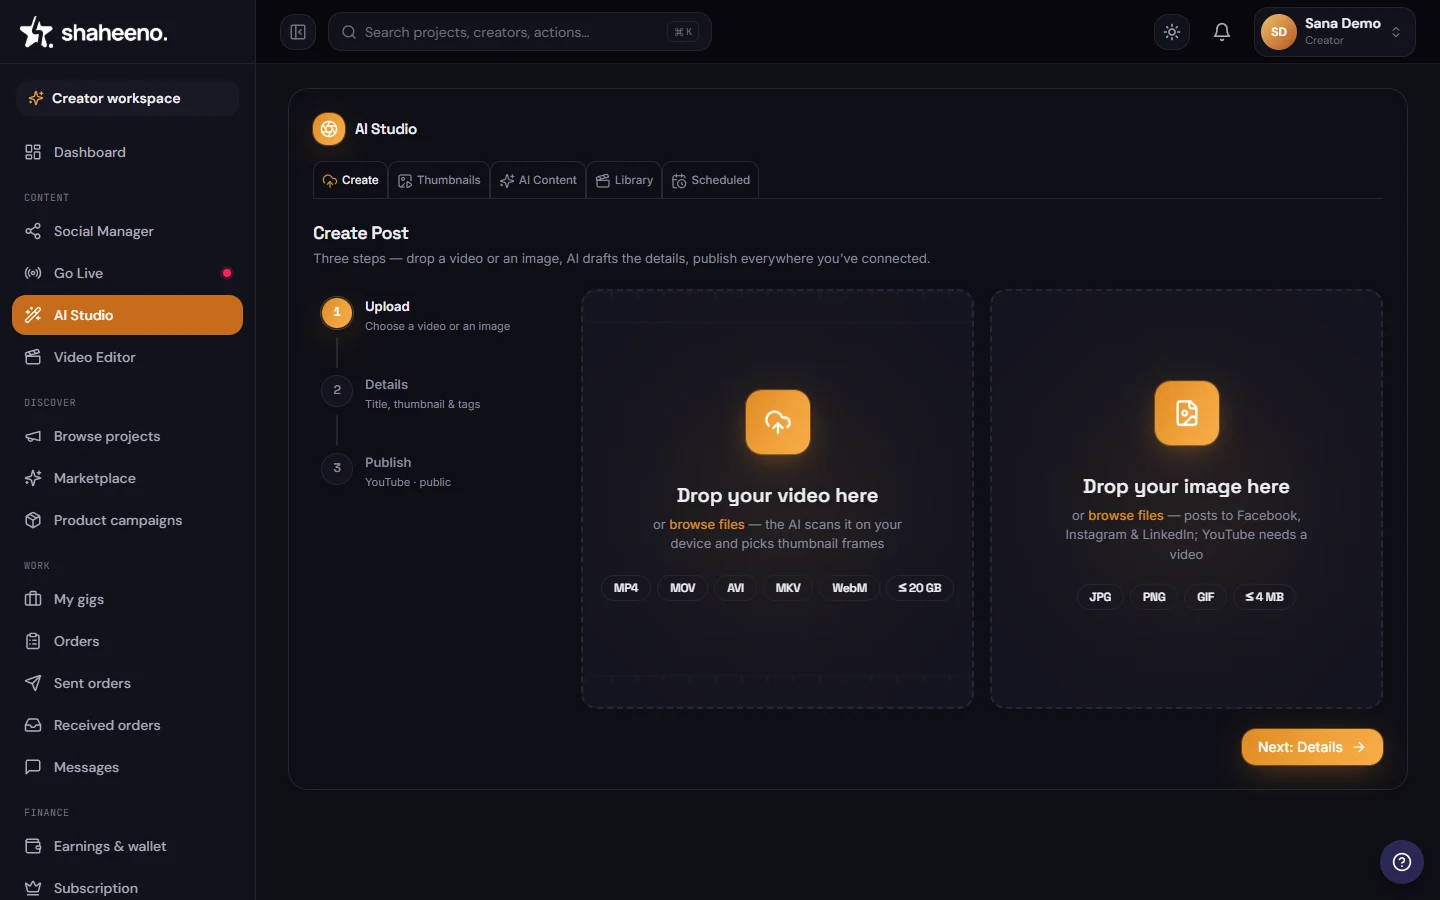Select step 1 Upload circle
This screenshot has height=900, width=1440.
(x=337, y=312)
